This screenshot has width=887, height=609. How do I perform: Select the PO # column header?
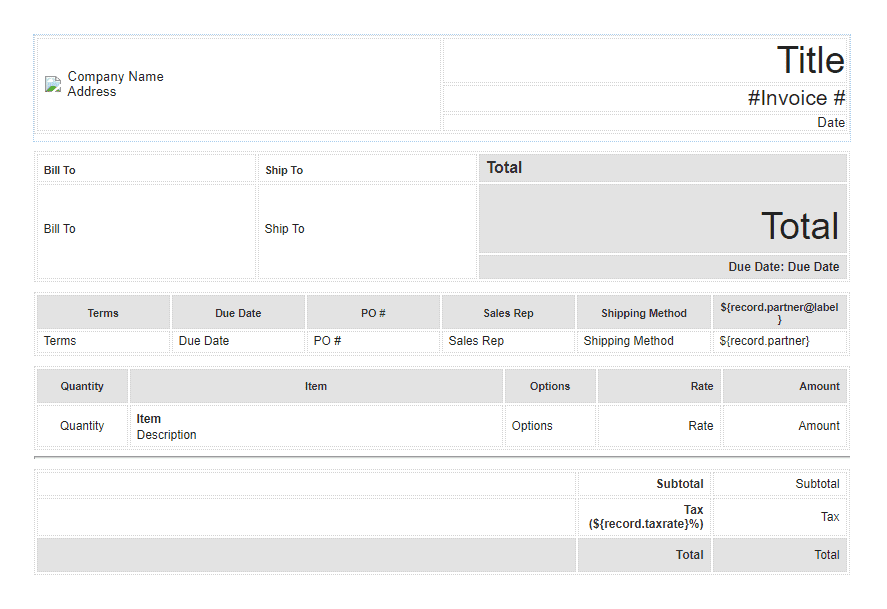(x=373, y=313)
